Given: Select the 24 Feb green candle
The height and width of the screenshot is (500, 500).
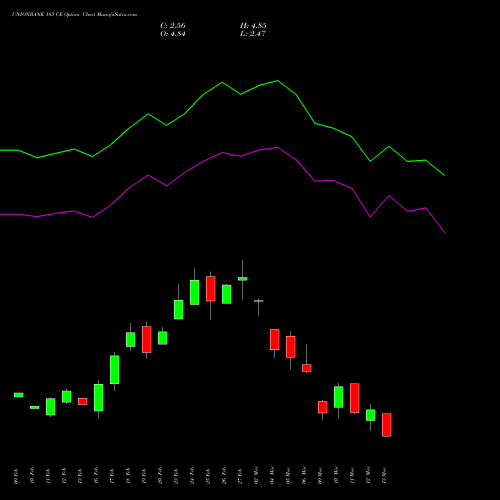Looking at the screenshot, I should [195, 292].
